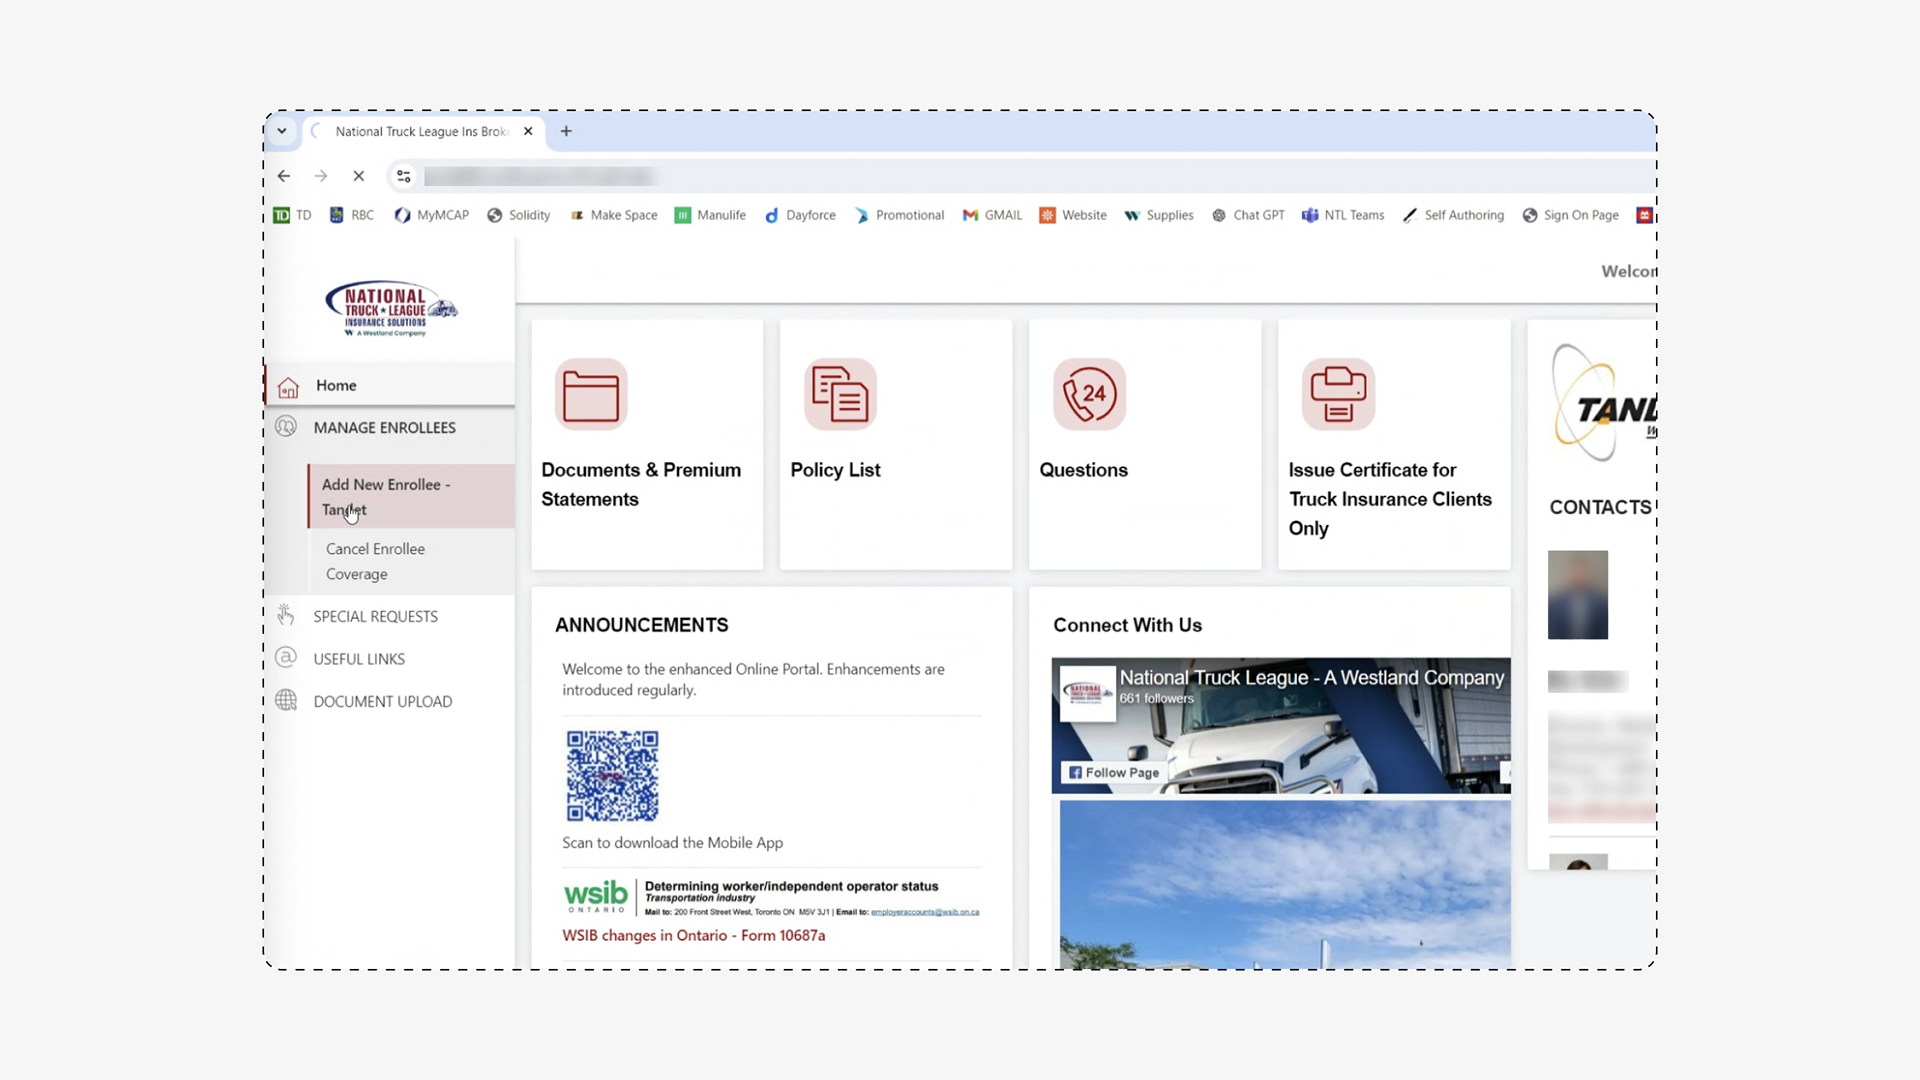Viewport: 1920px width, 1080px height.
Task: Open the MyMCAP bookmark
Action: (432, 215)
